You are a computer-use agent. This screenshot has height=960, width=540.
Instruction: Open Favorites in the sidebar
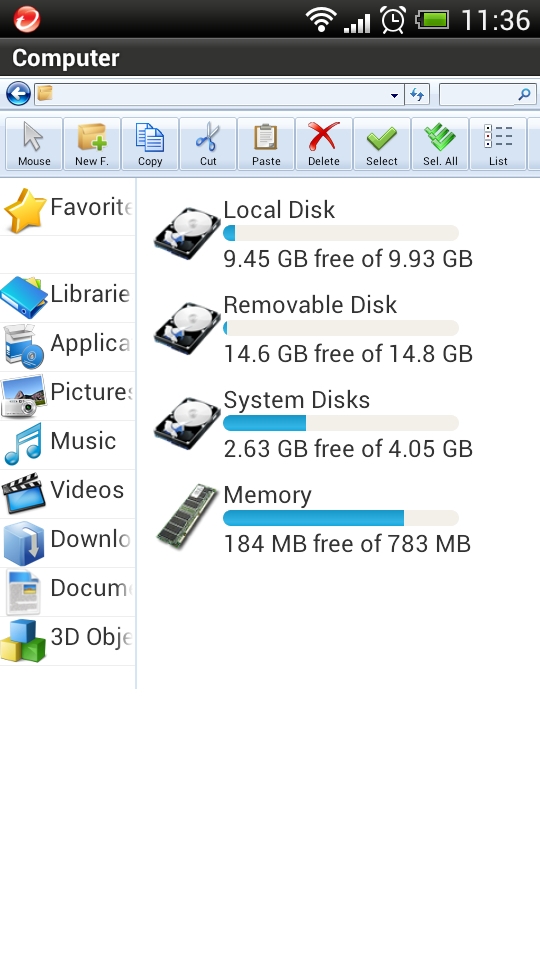point(67,209)
